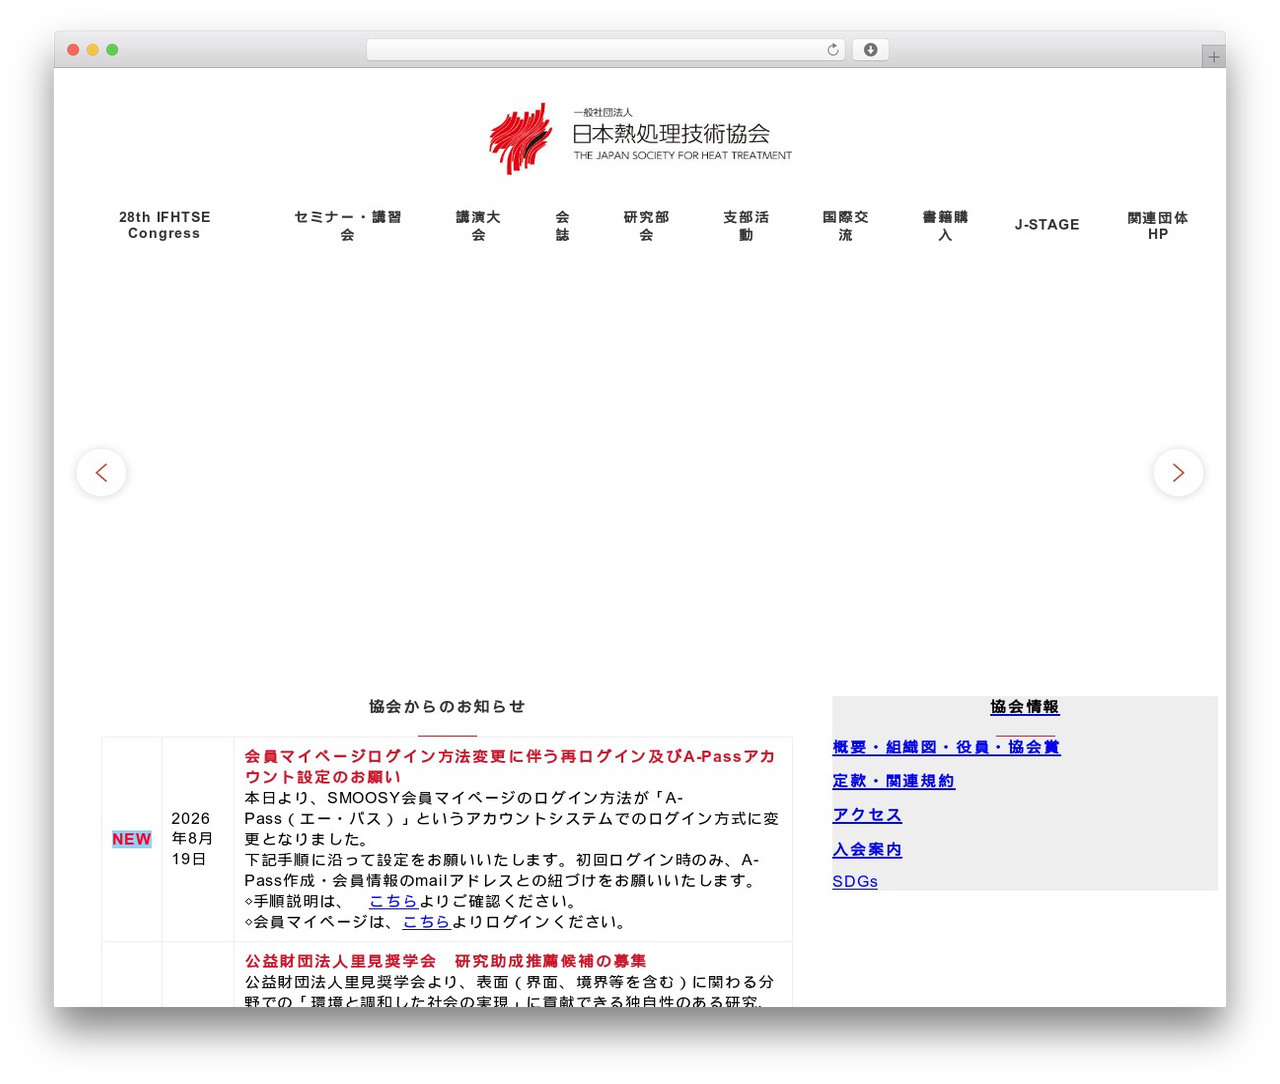Click the browser reload icon

tap(832, 50)
